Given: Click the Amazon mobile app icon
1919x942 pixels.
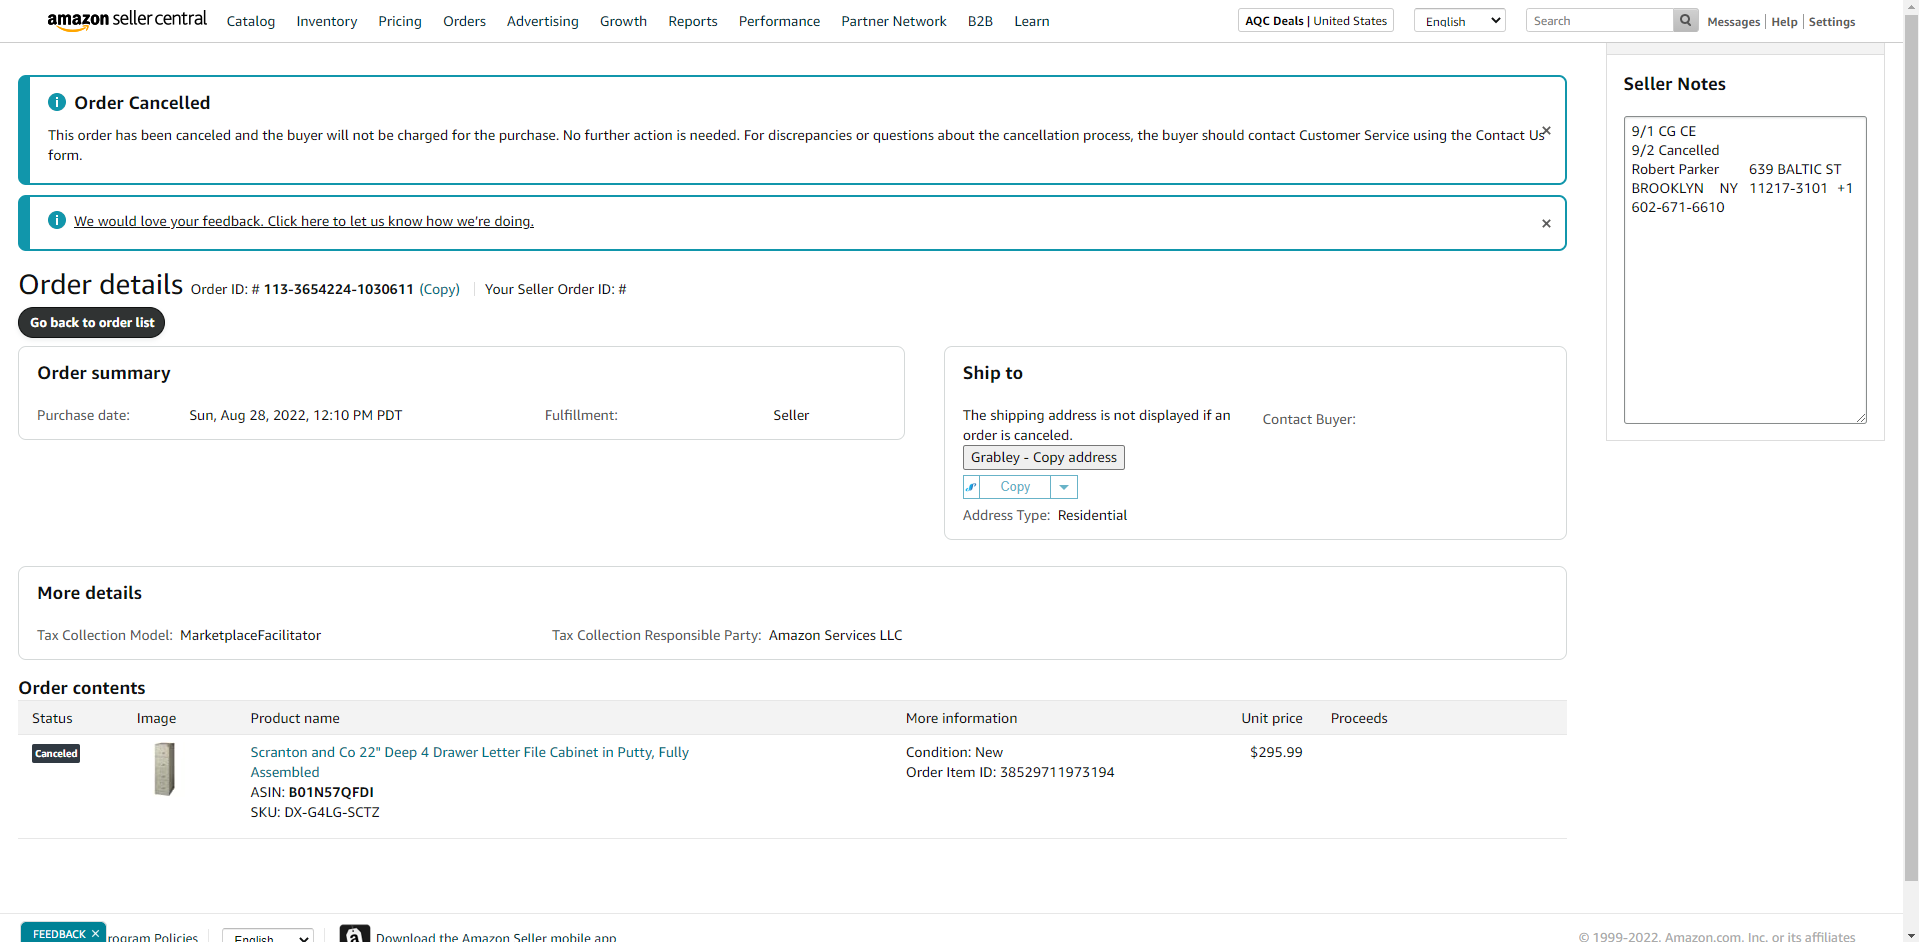Looking at the screenshot, I should 354,934.
